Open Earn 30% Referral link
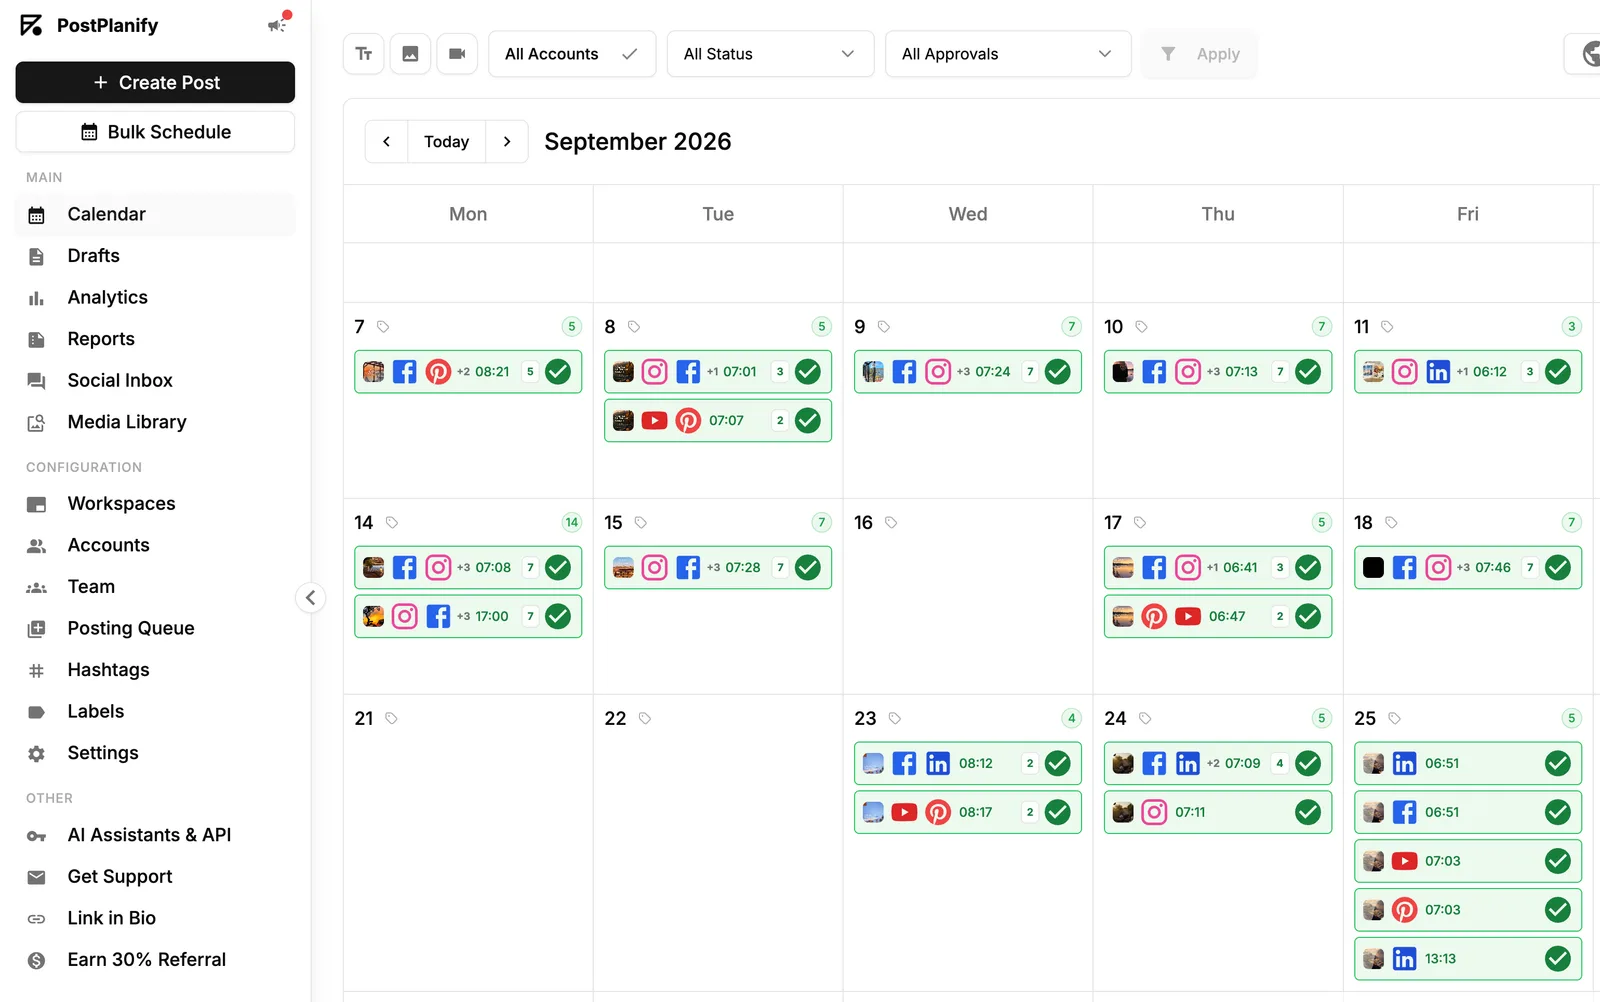This screenshot has height=1002, width=1600. click(155, 960)
